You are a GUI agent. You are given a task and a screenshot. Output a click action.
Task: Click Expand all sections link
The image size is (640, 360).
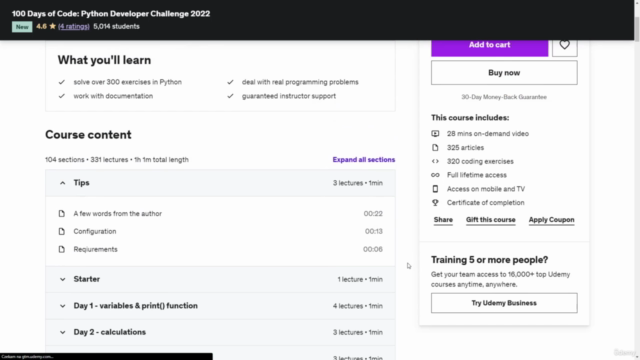point(364,160)
